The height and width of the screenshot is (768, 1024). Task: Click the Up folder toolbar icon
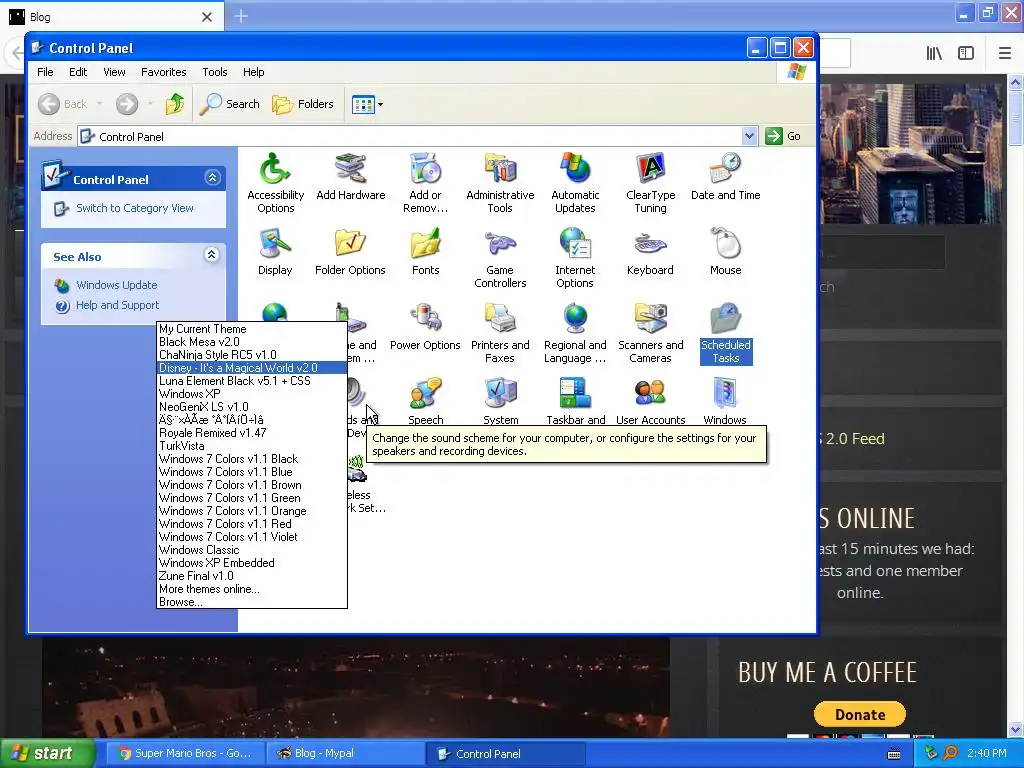(174, 104)
